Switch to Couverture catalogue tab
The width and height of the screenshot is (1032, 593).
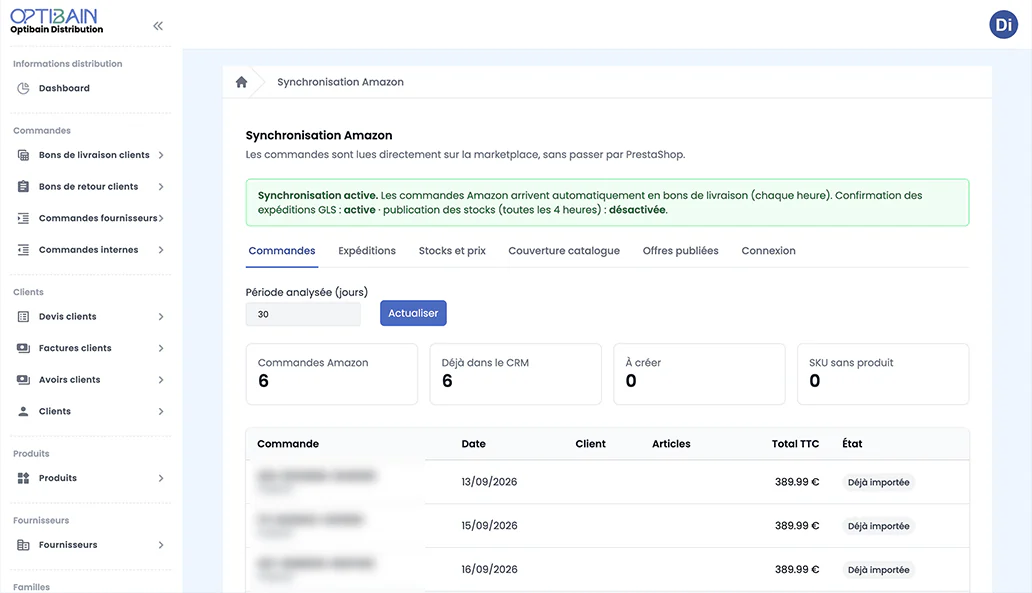tap(564, 251)
